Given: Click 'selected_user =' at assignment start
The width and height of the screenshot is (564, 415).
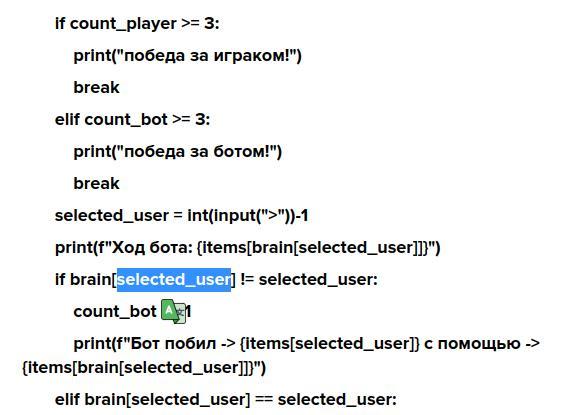Looking at the screenshot, I should [x=119, y=216].
